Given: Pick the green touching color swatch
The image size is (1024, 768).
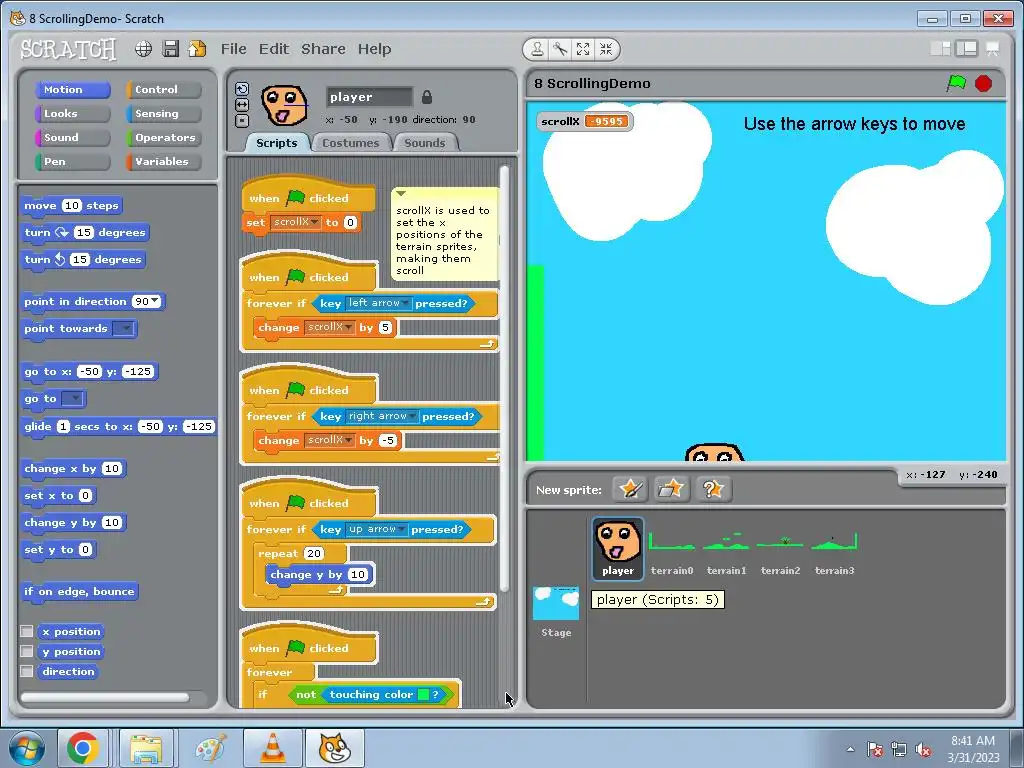Looking at the screenshot, I should click(x=423, y=694).
